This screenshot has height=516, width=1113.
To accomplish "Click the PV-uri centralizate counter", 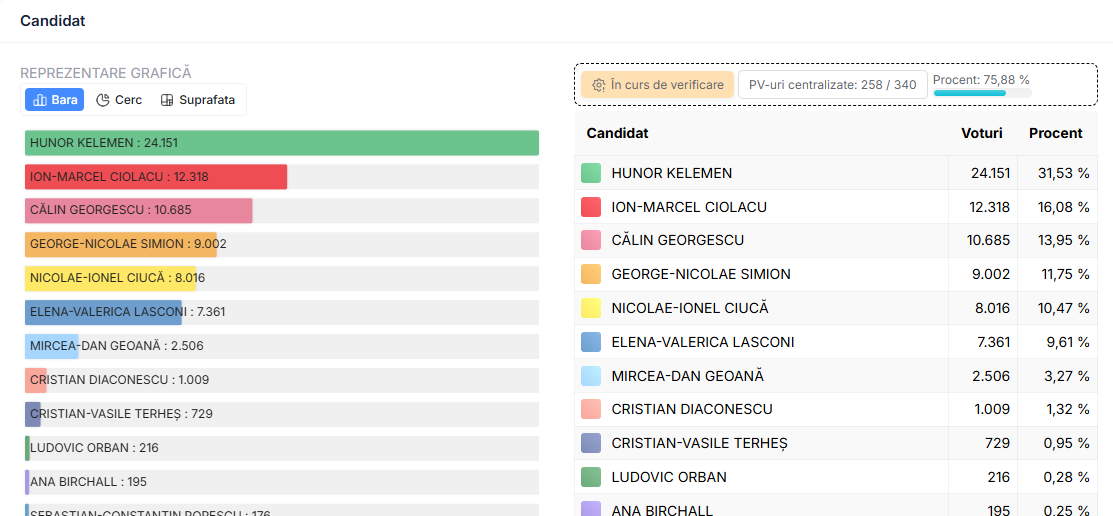I will click(832, 85).
